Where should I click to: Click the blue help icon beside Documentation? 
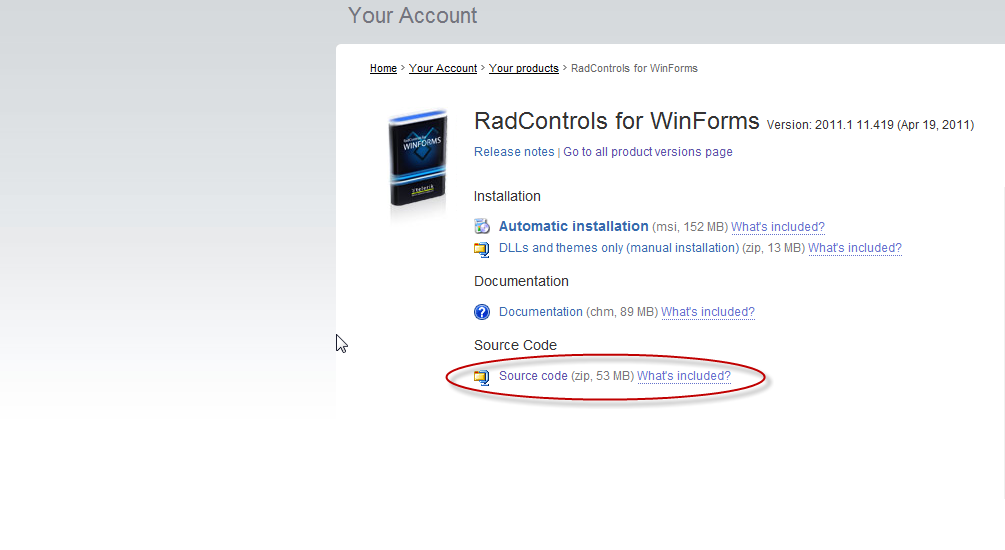click(482, 312)
